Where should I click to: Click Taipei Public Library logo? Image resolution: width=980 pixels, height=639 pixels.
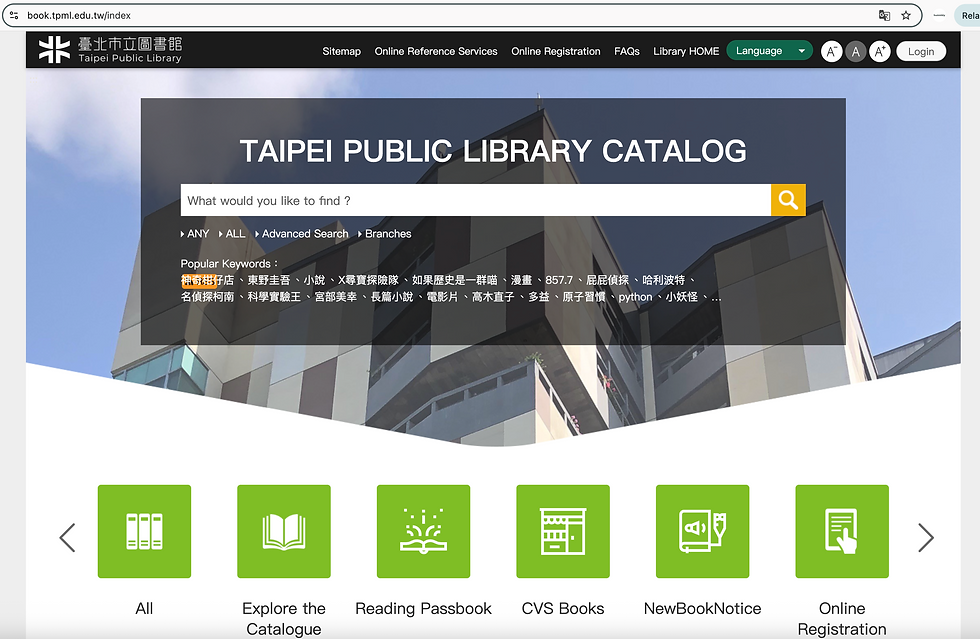click(110, 49)
